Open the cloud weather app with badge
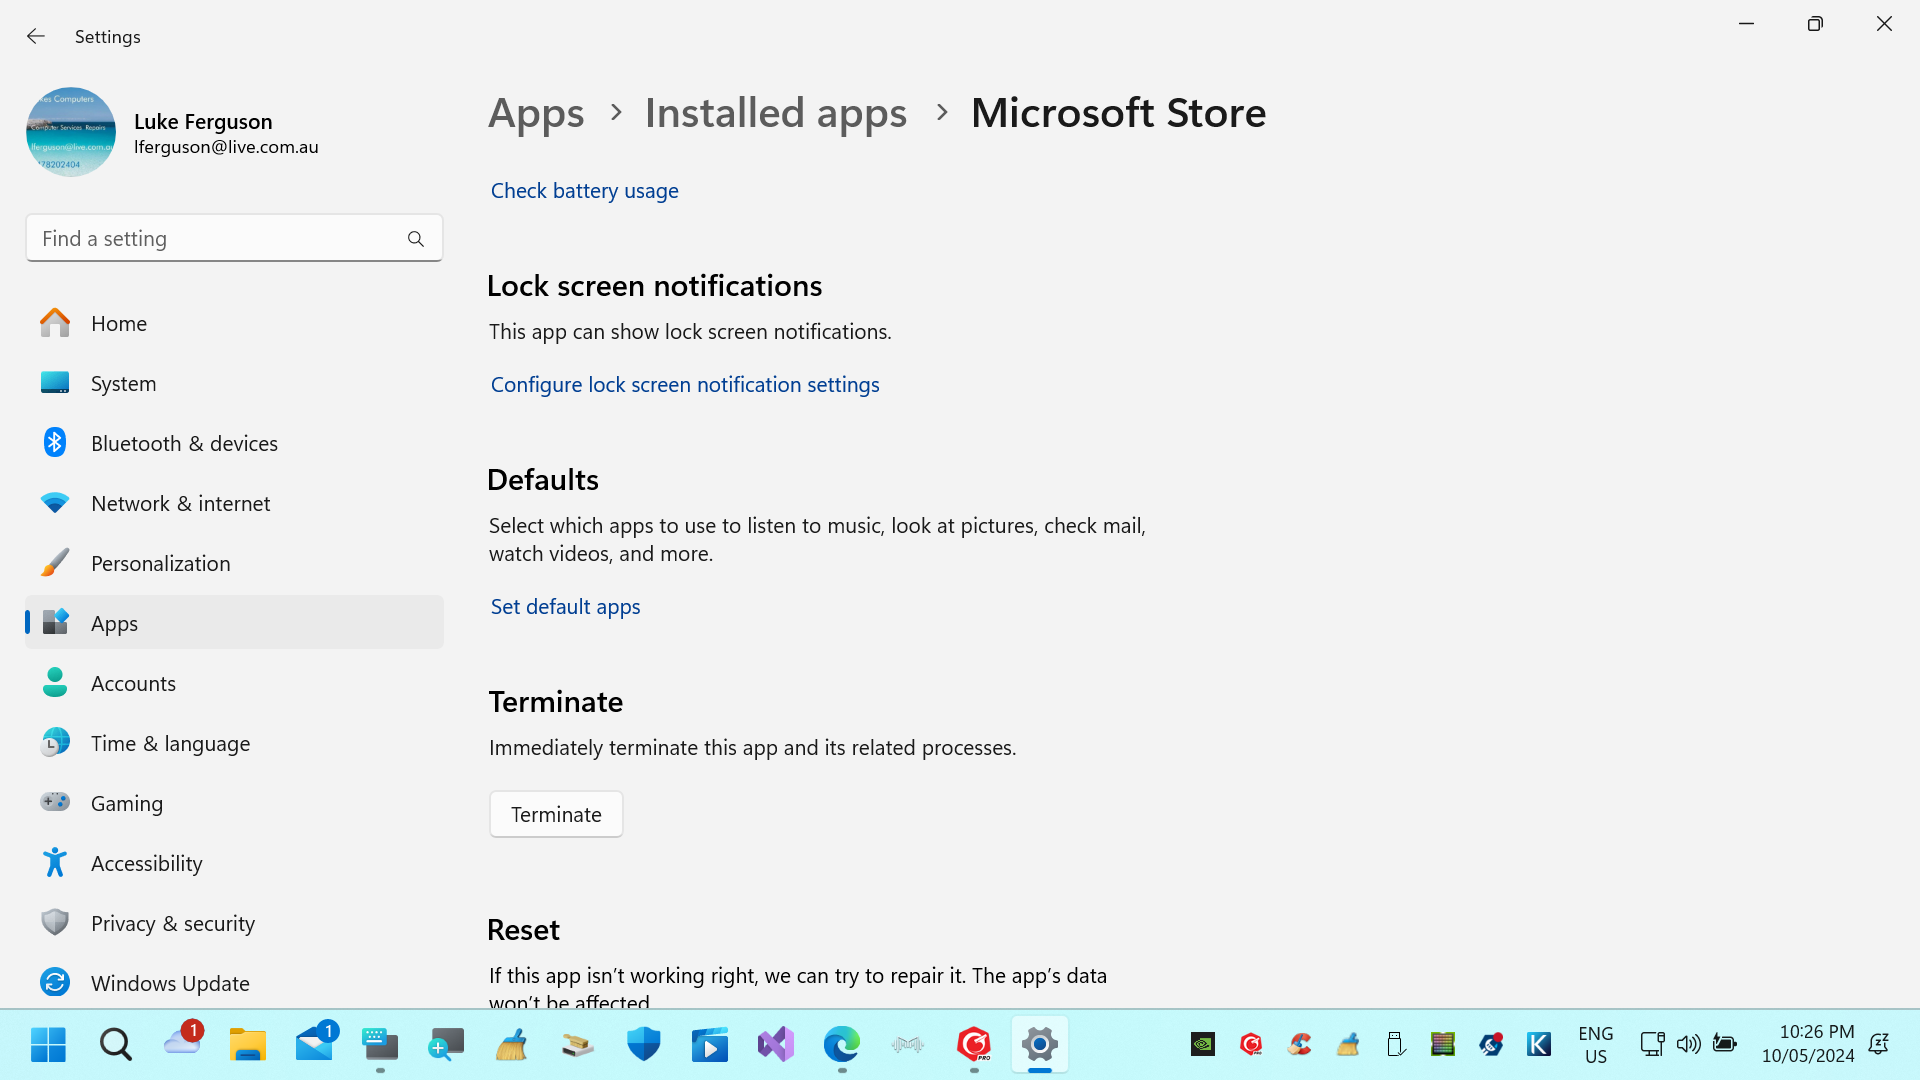 [182, 1043]
